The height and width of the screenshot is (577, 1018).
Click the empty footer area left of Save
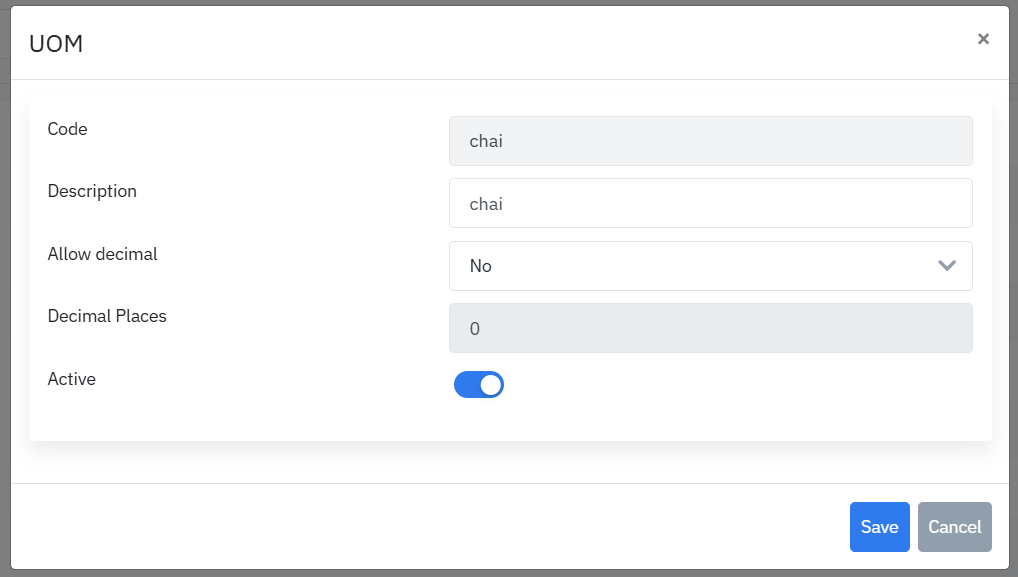[x=420, y=527]
